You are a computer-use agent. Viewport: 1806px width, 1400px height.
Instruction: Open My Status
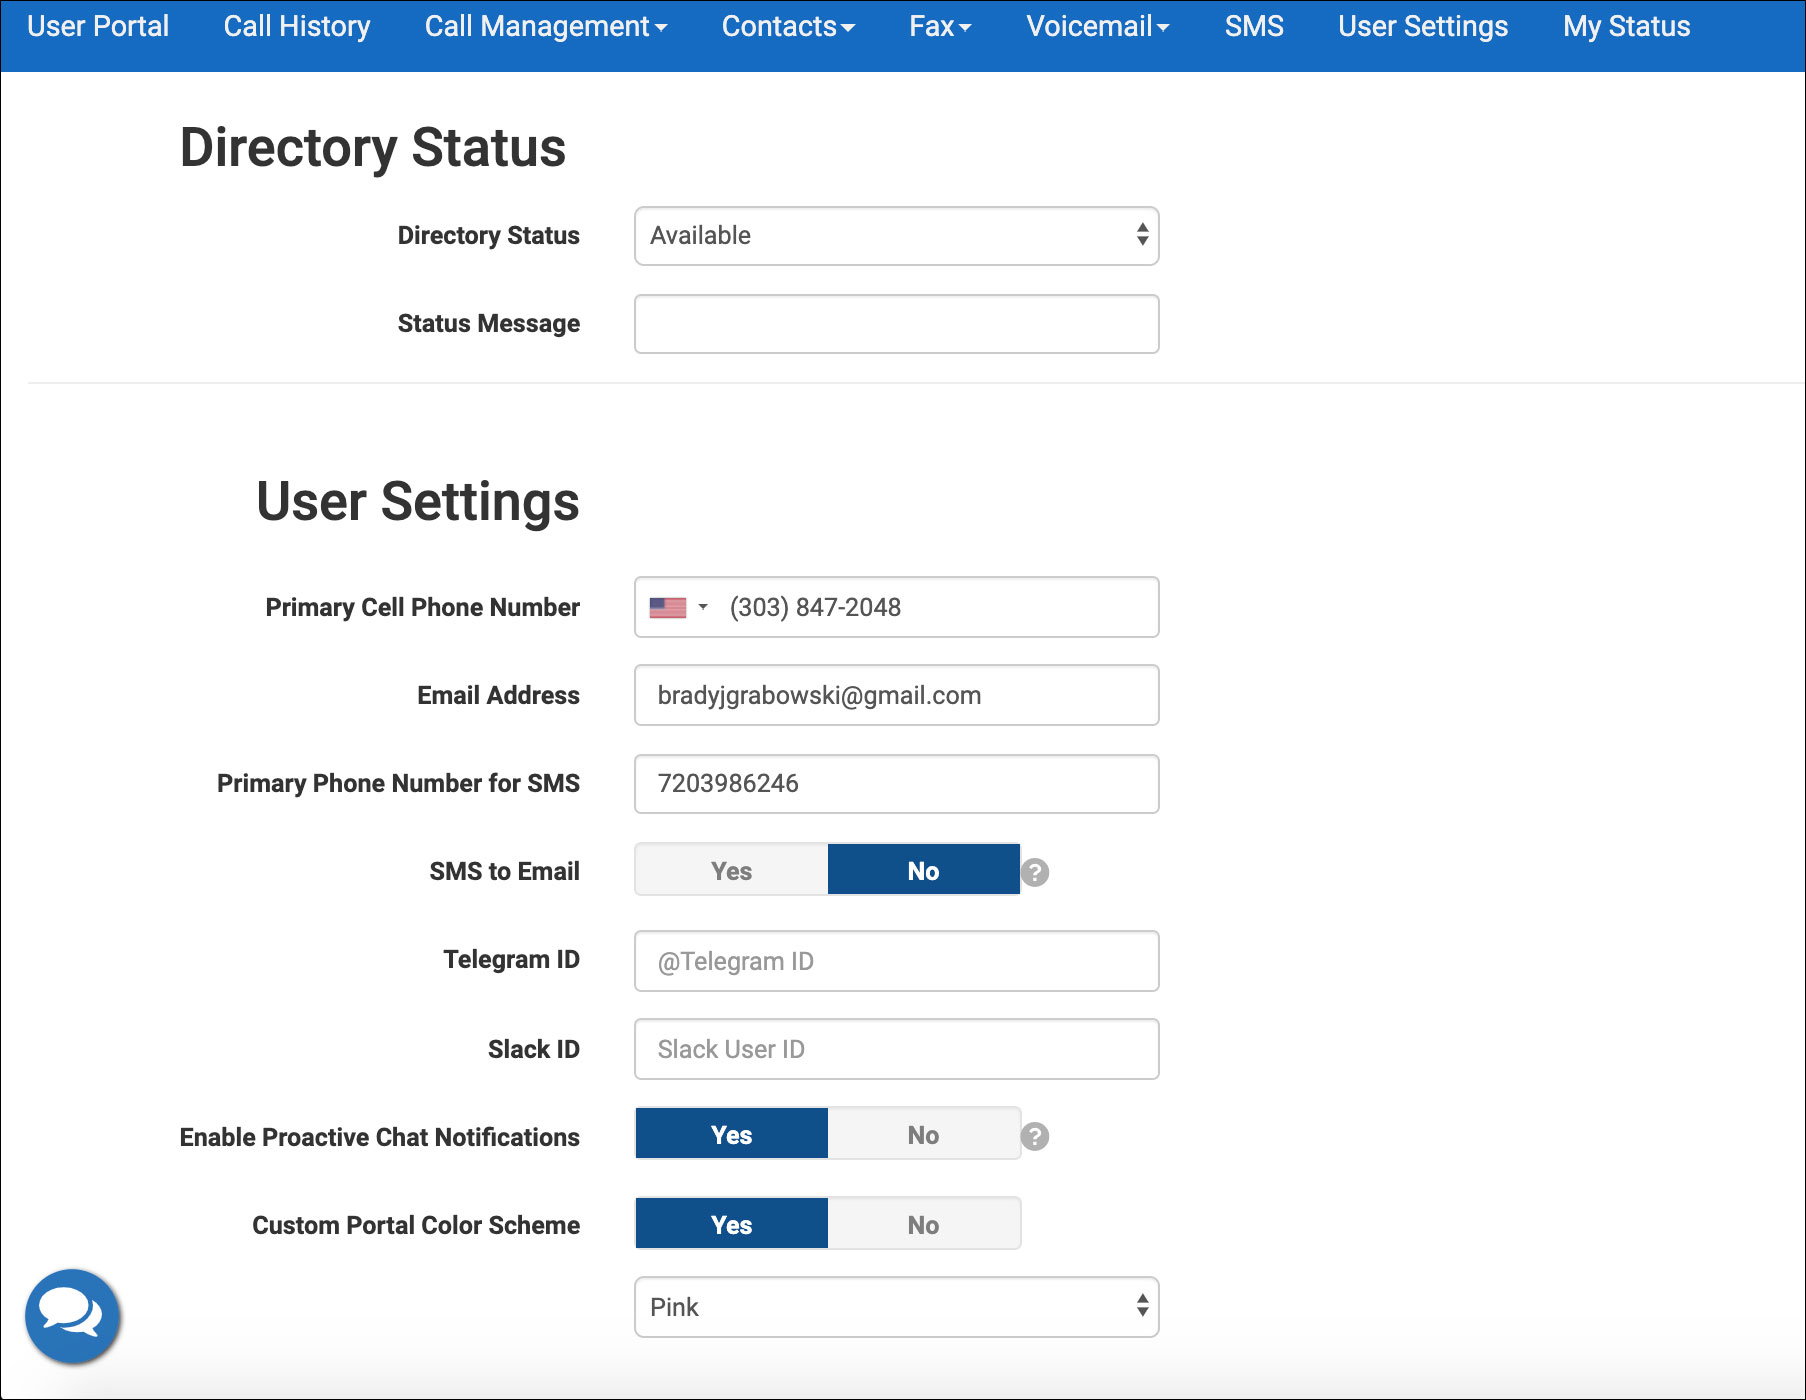[1625, 27]
